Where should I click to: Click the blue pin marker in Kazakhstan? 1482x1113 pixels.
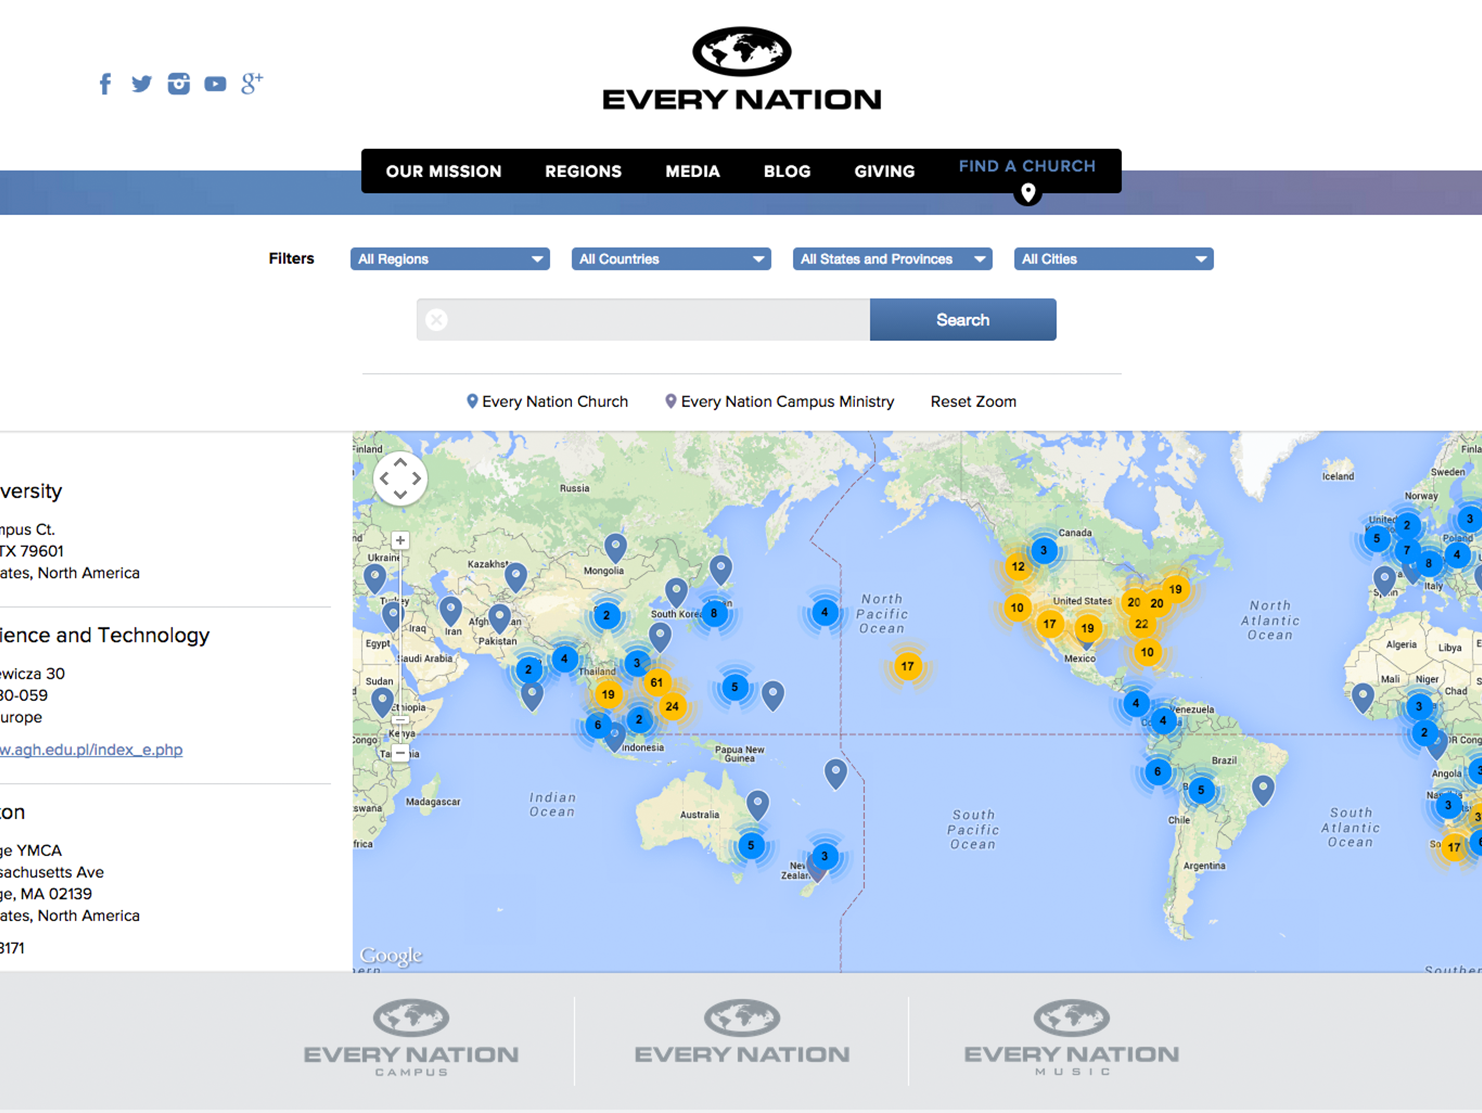pyautogui.click(x=515, y=576)
